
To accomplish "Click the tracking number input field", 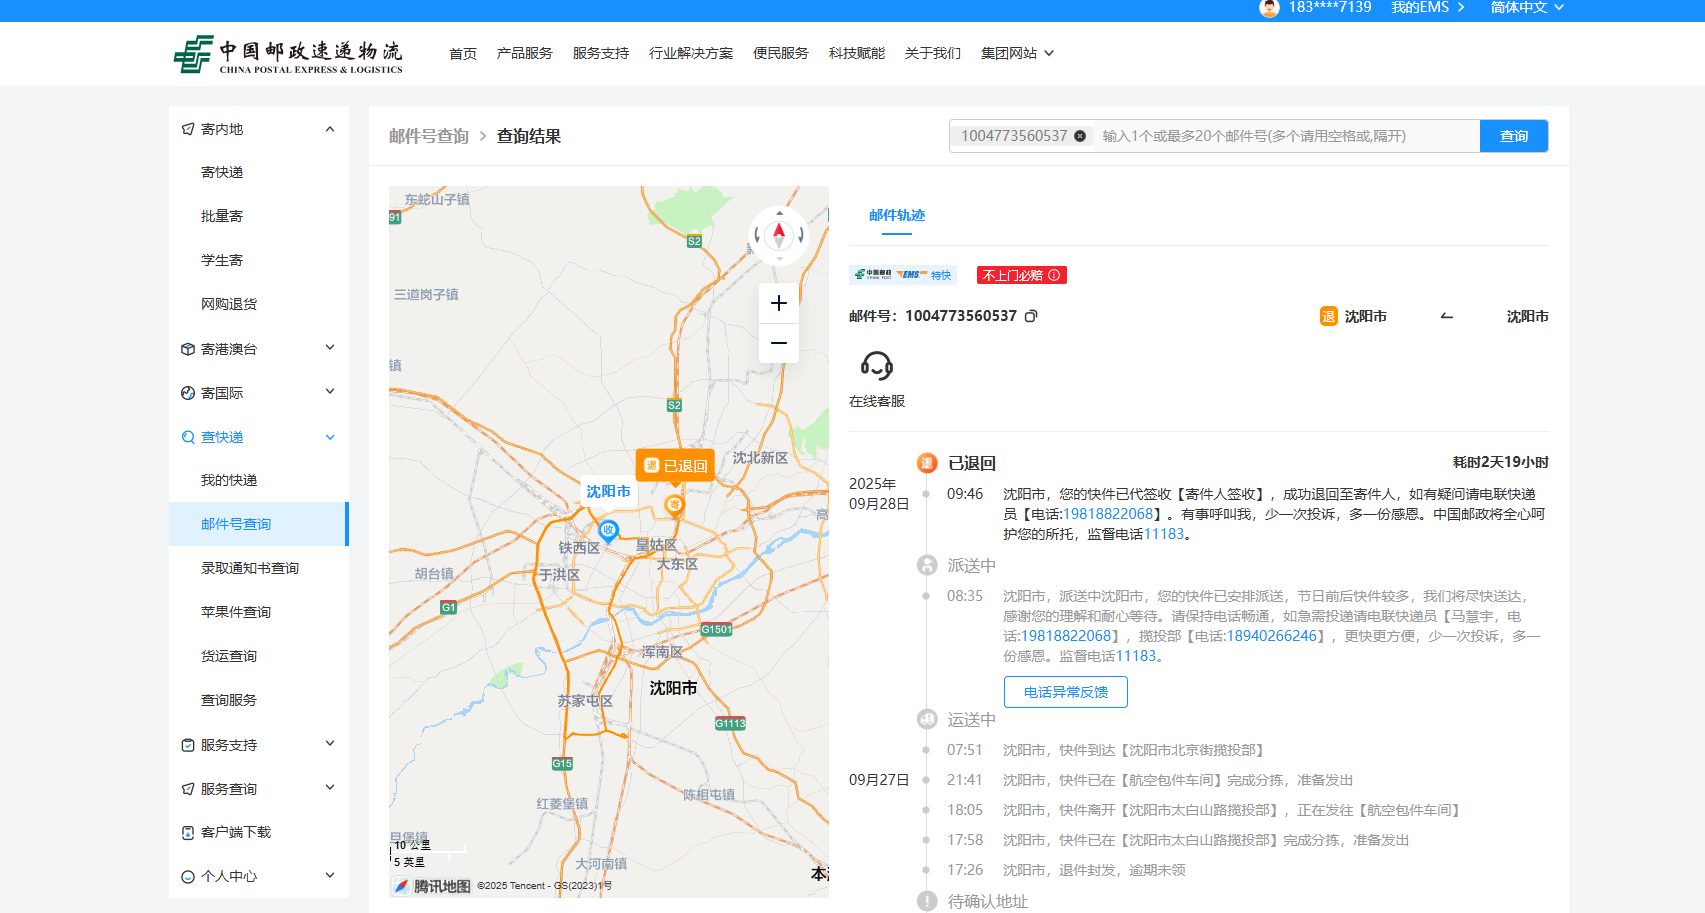I will [x=1284, y=136].
